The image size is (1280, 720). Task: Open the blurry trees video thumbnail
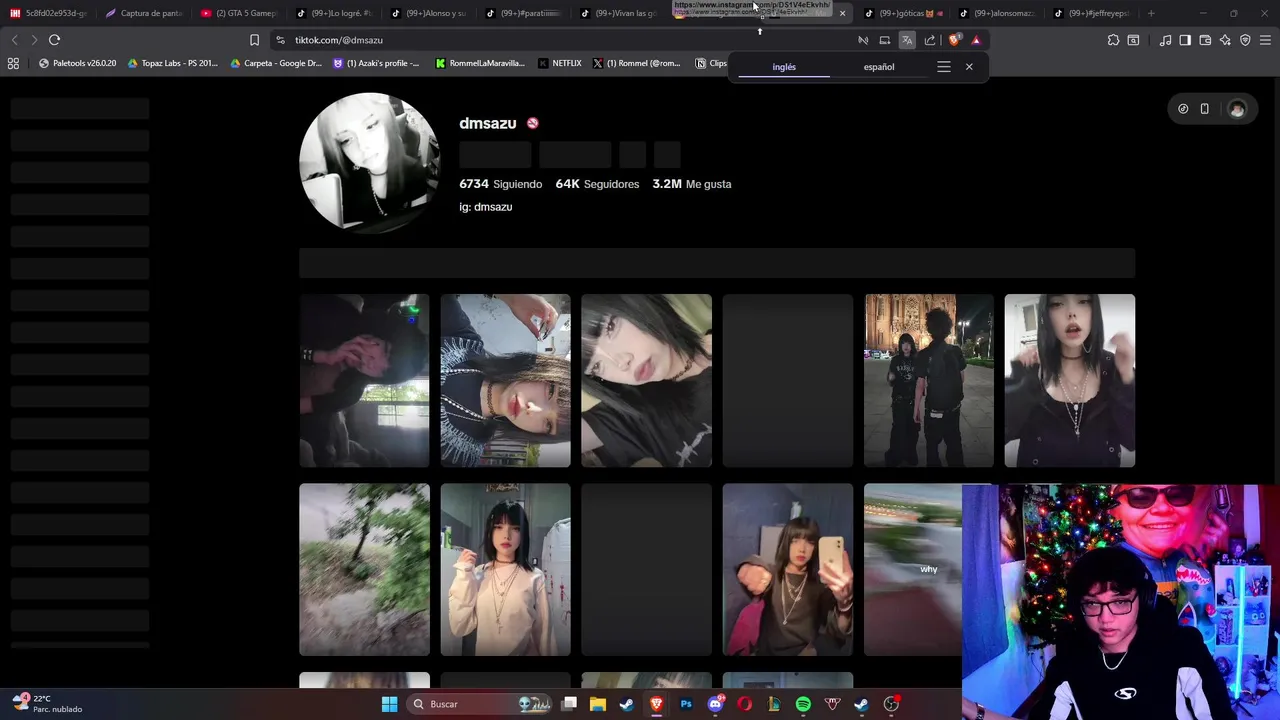pyautogui.click(x=364, y=570)
